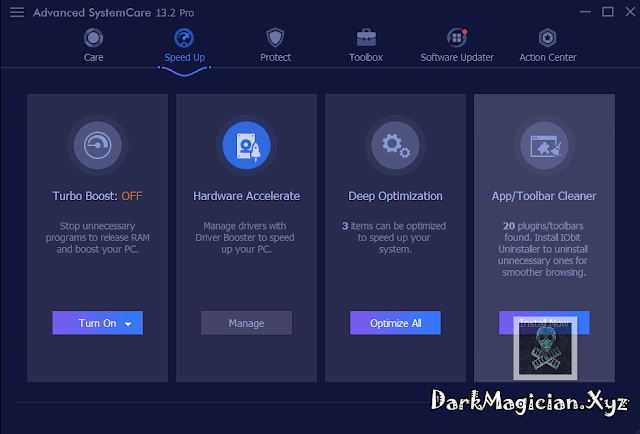Image resolution: width=640 pixels, height=434 pixels.
Task: Click the App/Toolbar Cleaner puzzle icon
Action: point(544,145)
